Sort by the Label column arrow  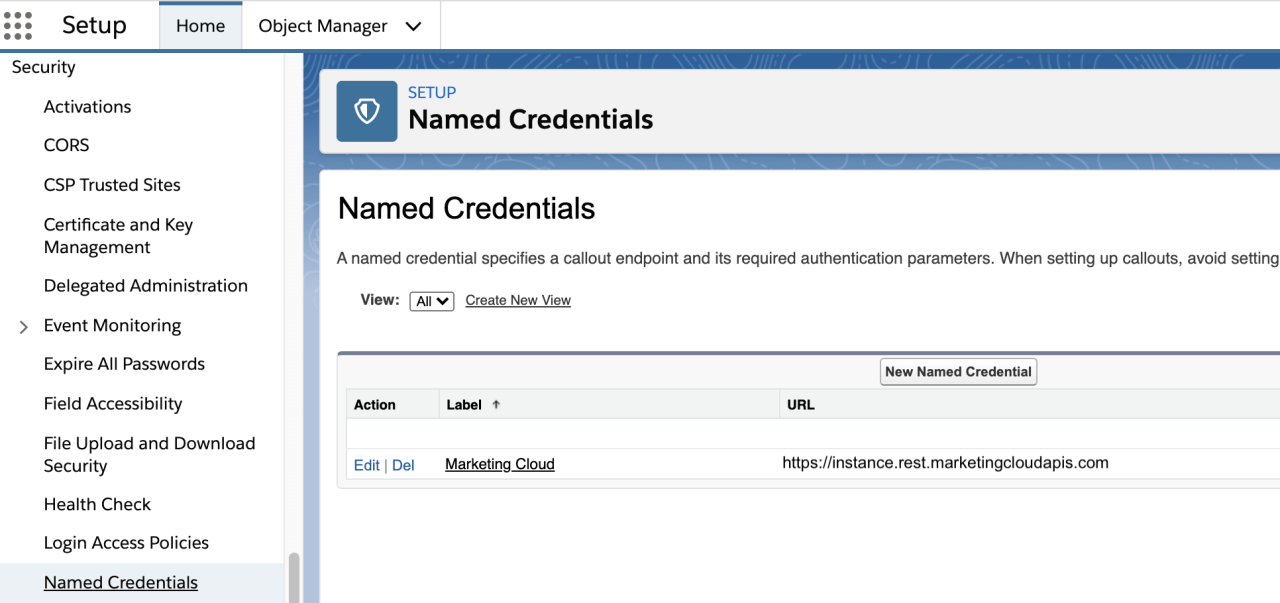(x=496, y=405)
